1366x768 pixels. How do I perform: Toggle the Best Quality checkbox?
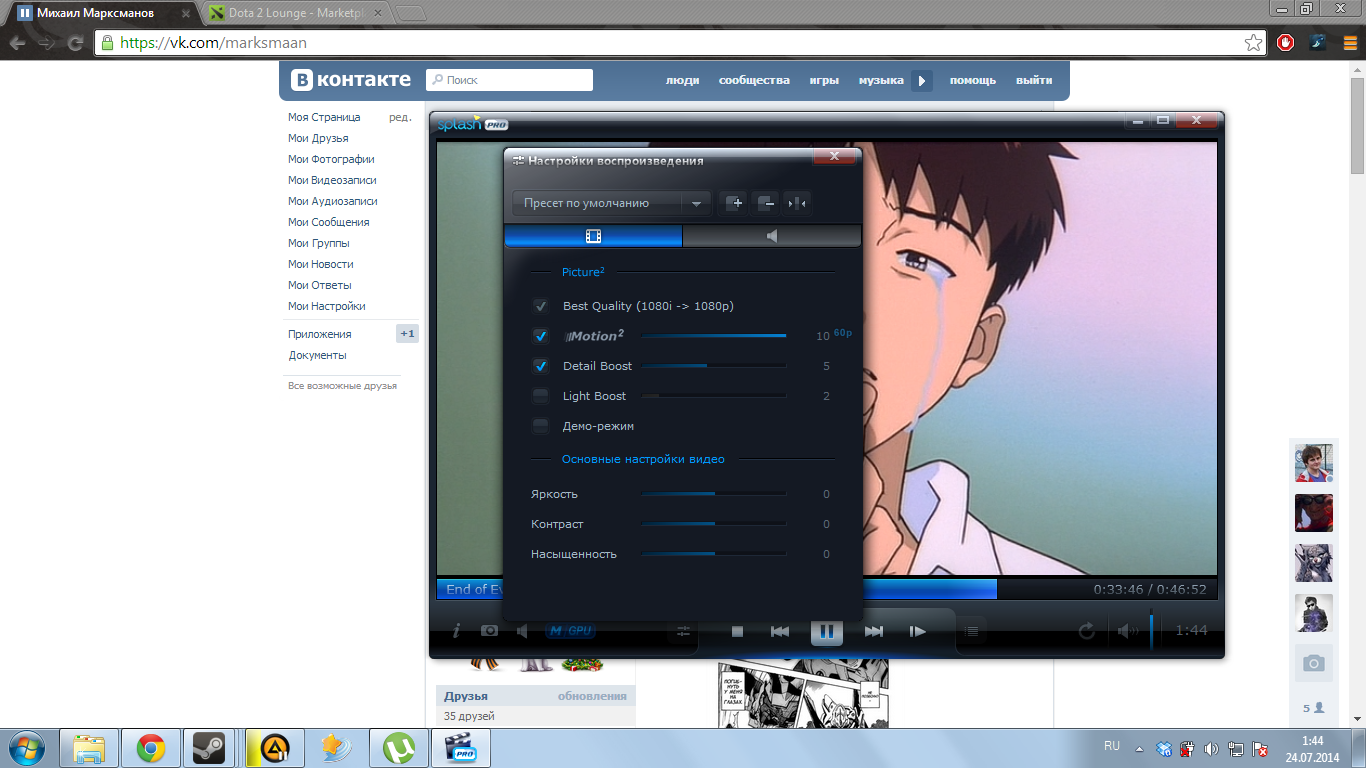tap(541, 306)
